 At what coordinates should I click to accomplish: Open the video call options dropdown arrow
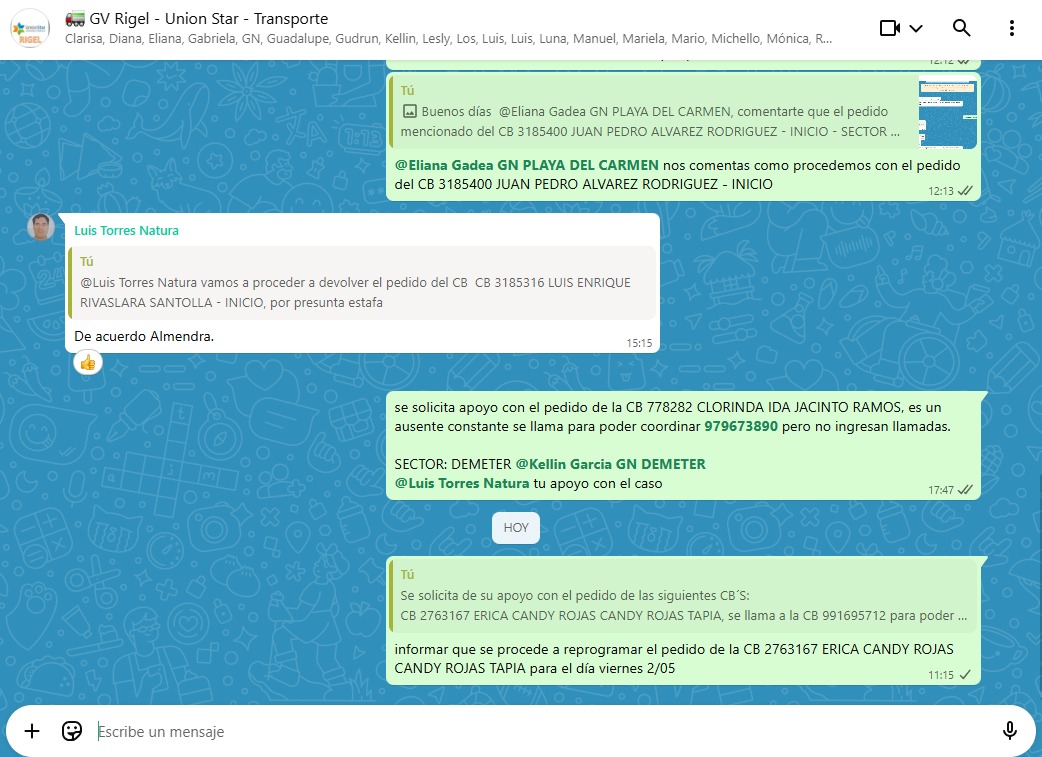[916, 28]
